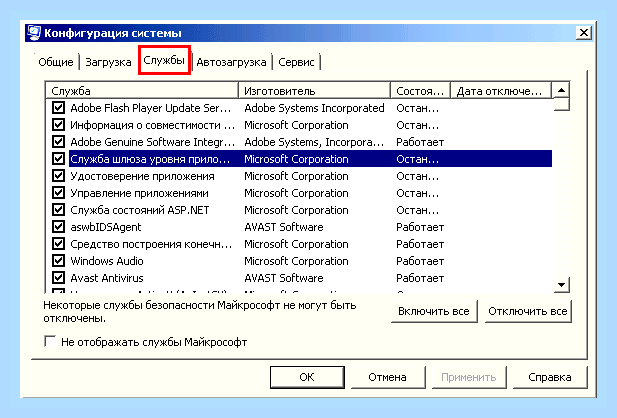Sort by the Изготовитель column header
Viewport: 617px width, 418px height.
click(x=314, y=91)
